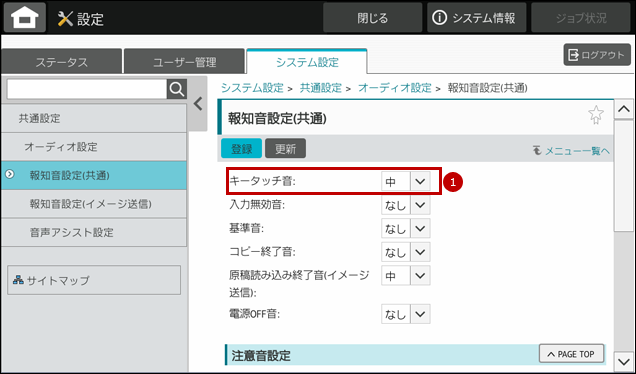Open the コピー終了音 dropdown
The width and height of the screenshot is (636, 374).
[406, 252]
